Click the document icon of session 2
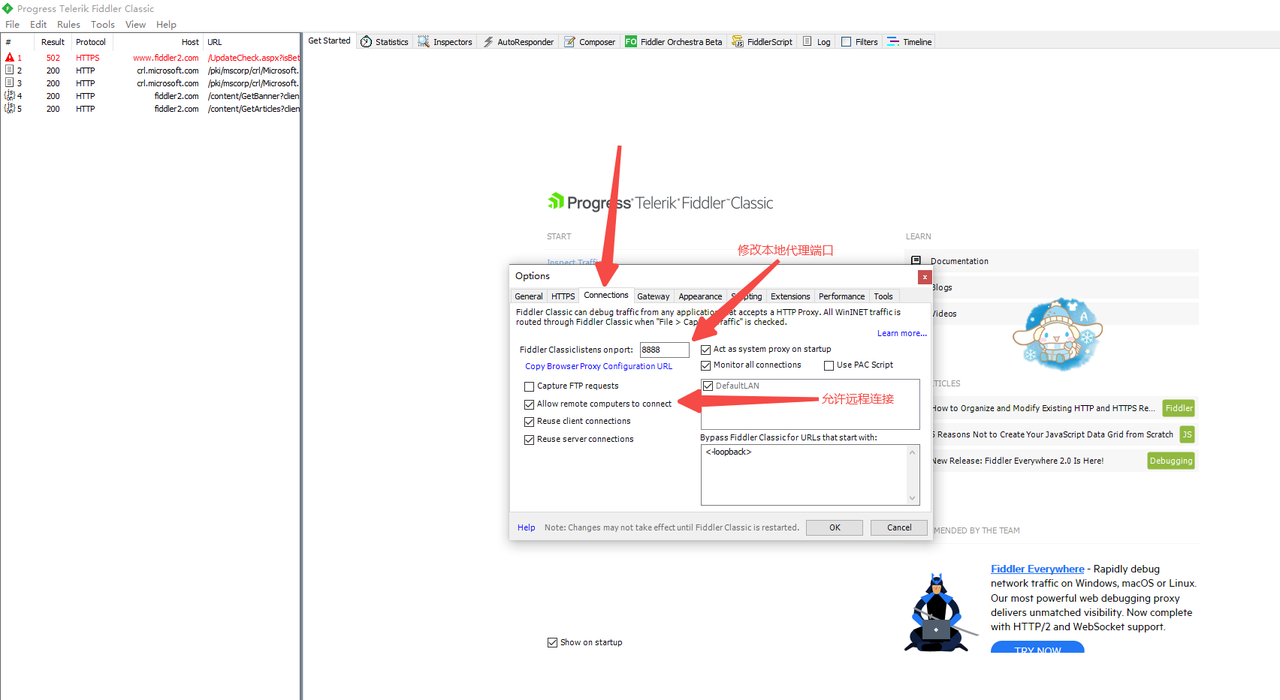The width and height of the screenshot is (1280, 700). (9, 71)
